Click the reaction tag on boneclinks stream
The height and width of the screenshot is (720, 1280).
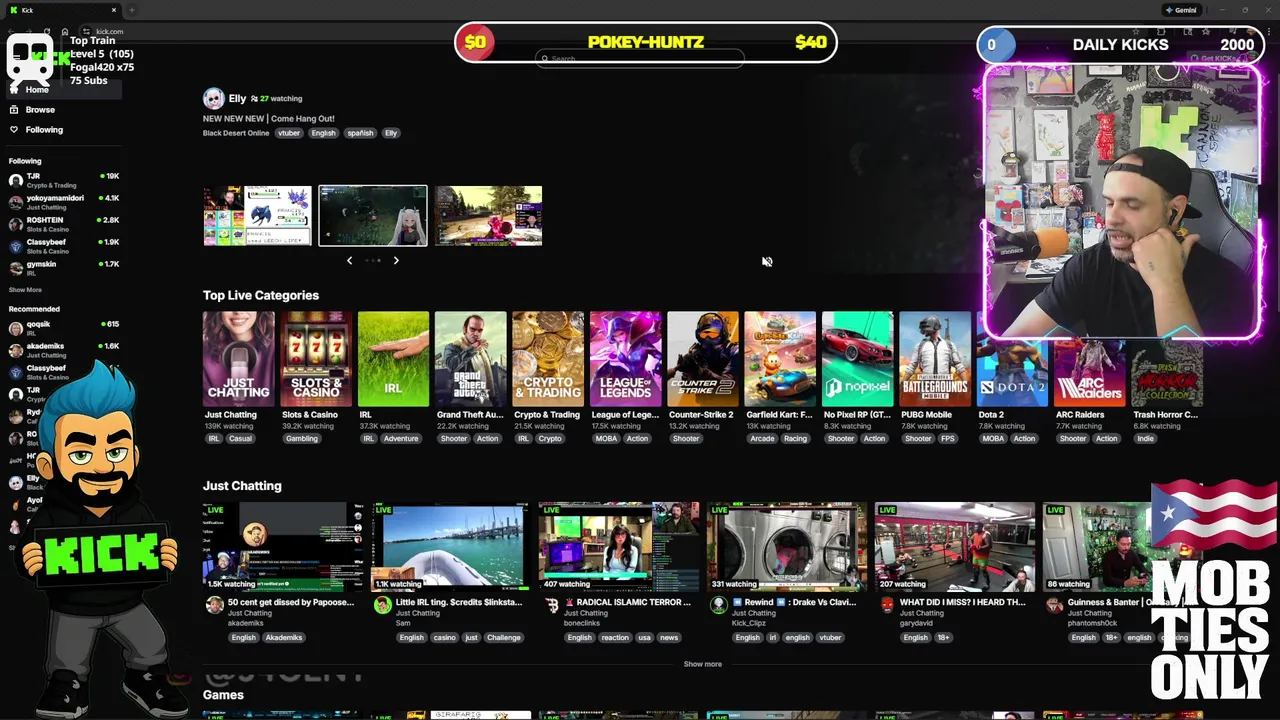(615, 638)
